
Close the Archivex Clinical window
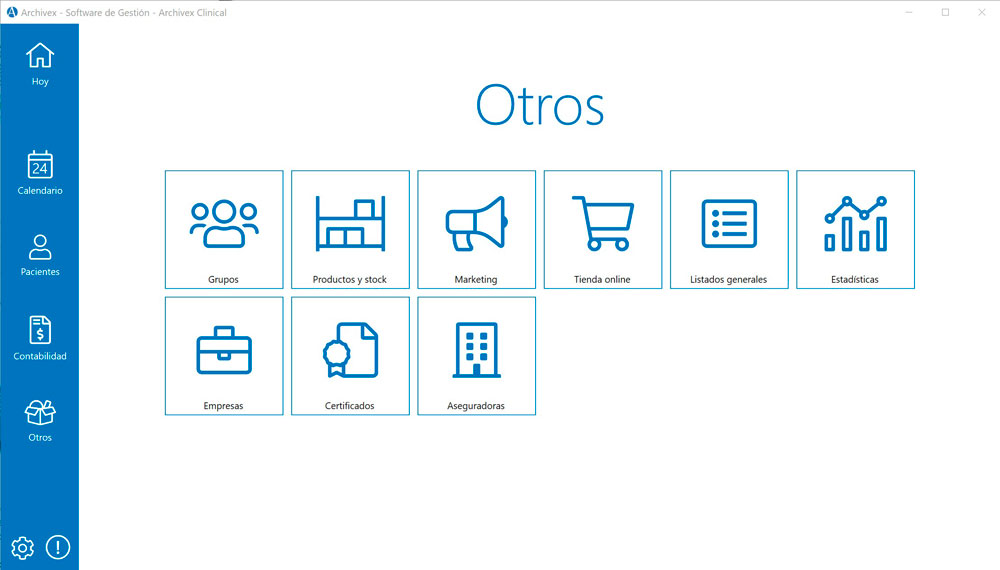981,12
